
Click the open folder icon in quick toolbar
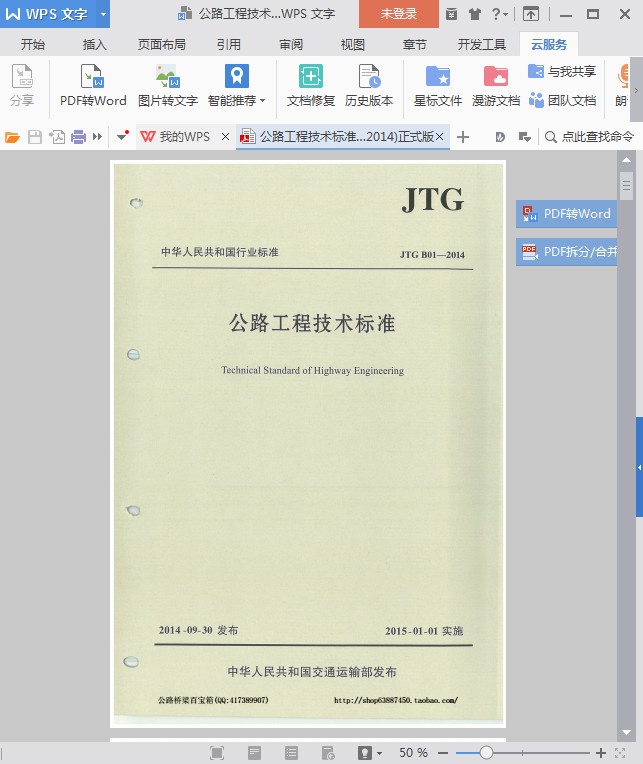12,137
